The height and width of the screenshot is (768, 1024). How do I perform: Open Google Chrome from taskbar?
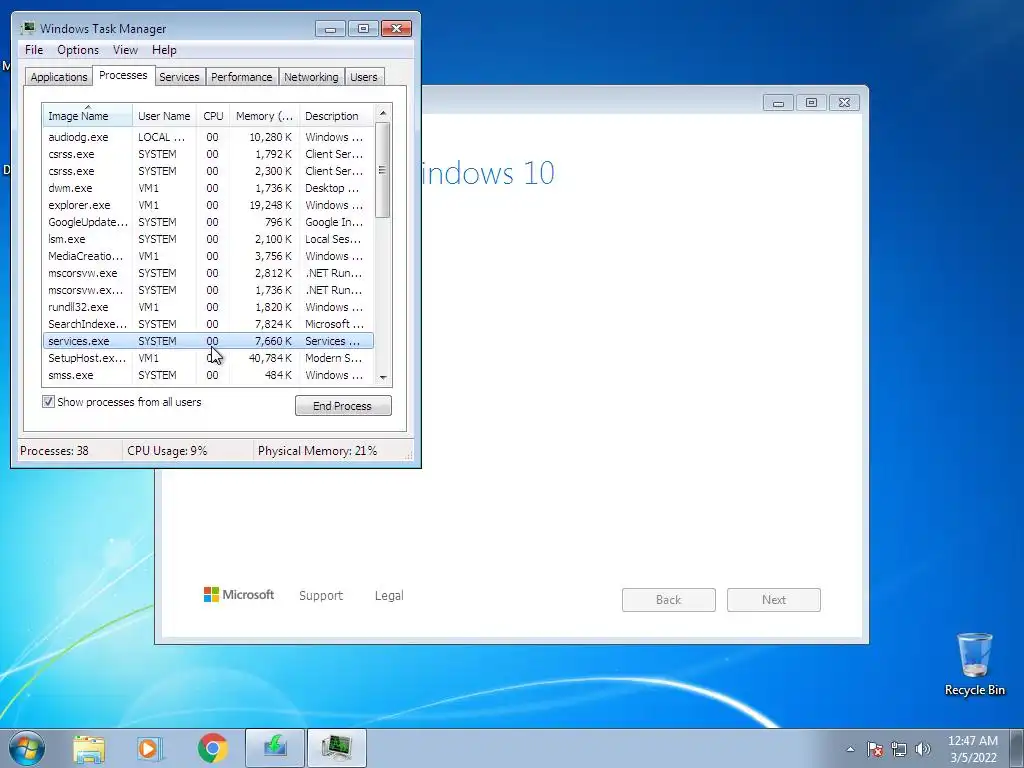[212, 748]
